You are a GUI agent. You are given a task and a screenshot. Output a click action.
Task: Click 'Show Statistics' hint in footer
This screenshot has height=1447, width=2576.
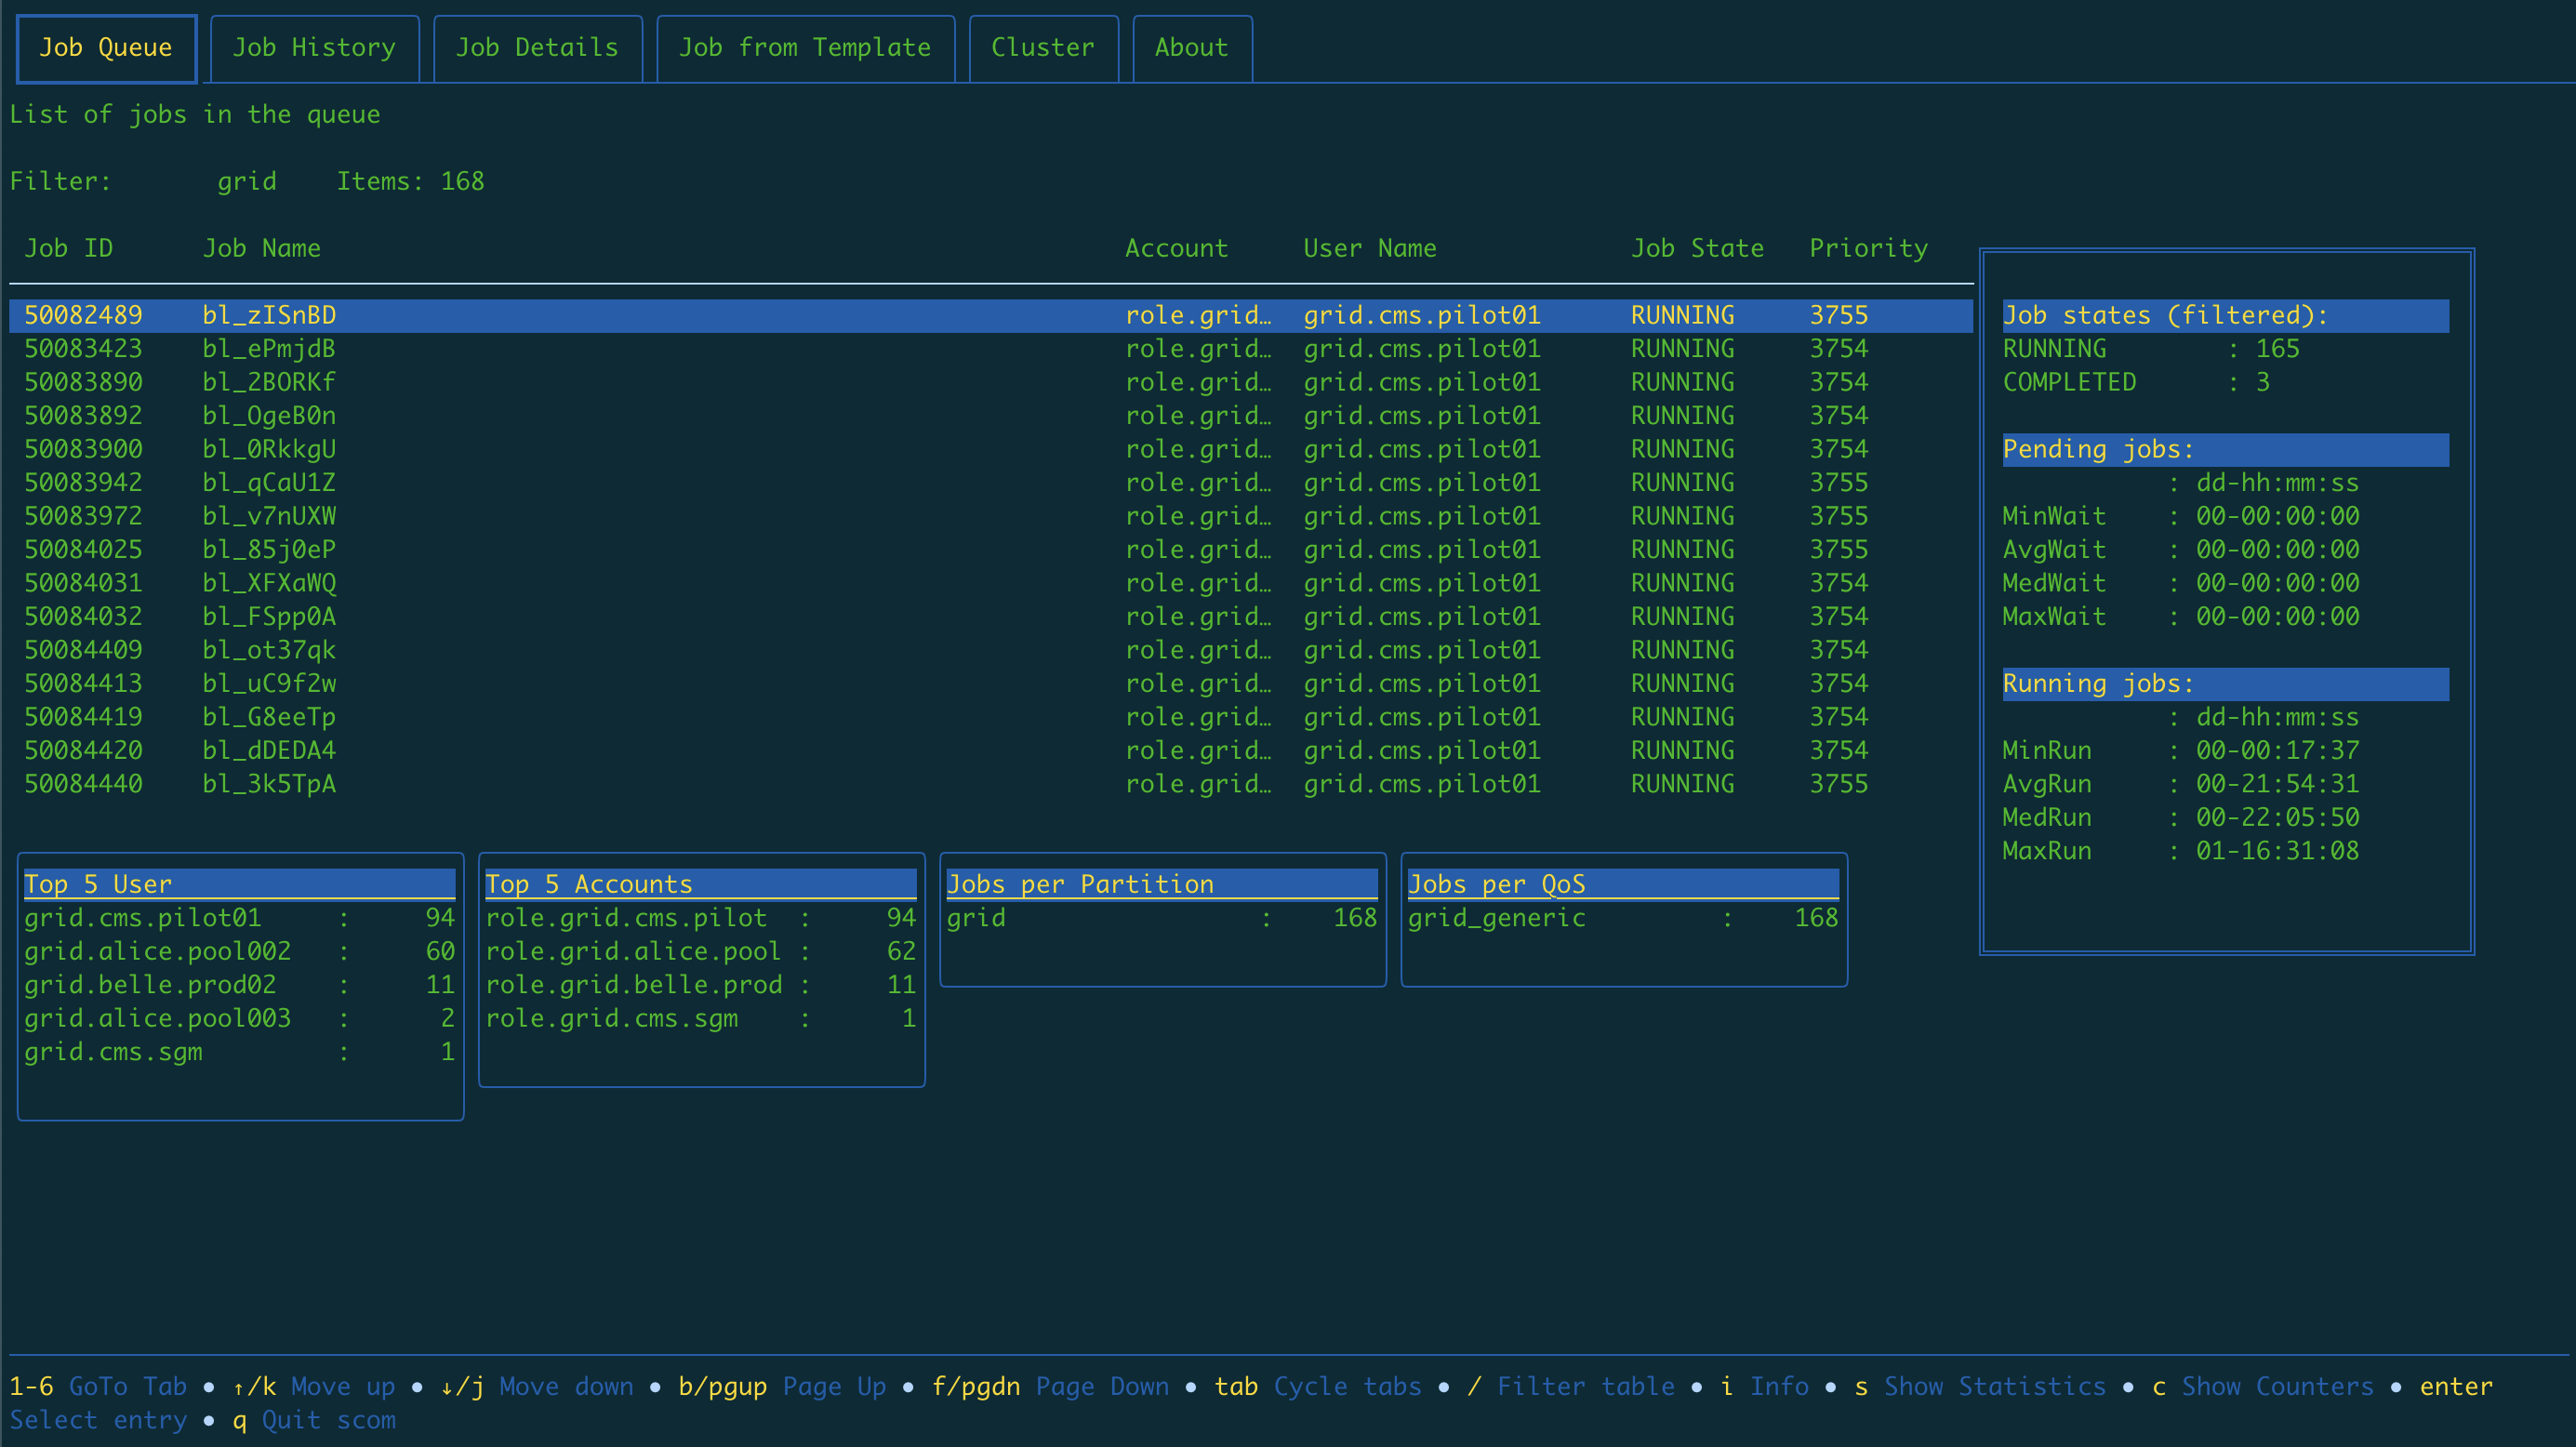pyautogui.click(x=1994, y=1387)
